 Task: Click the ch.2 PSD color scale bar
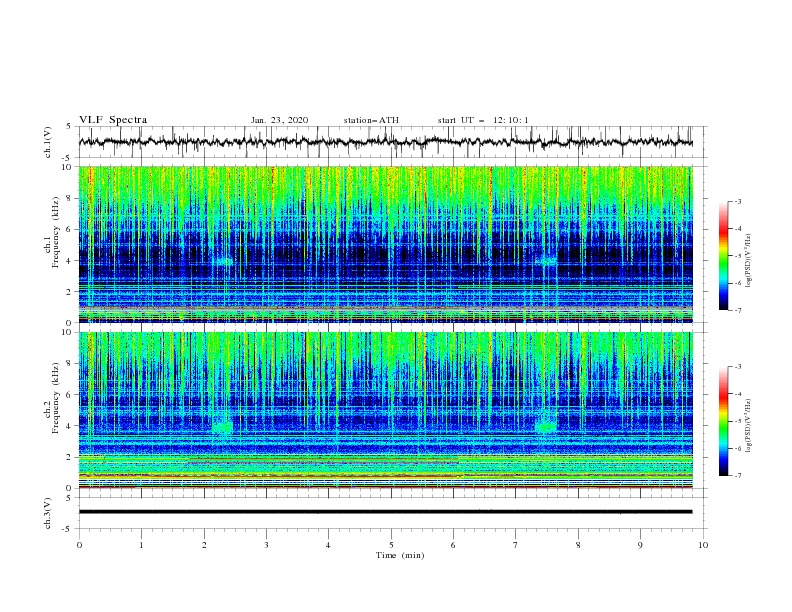724,421
